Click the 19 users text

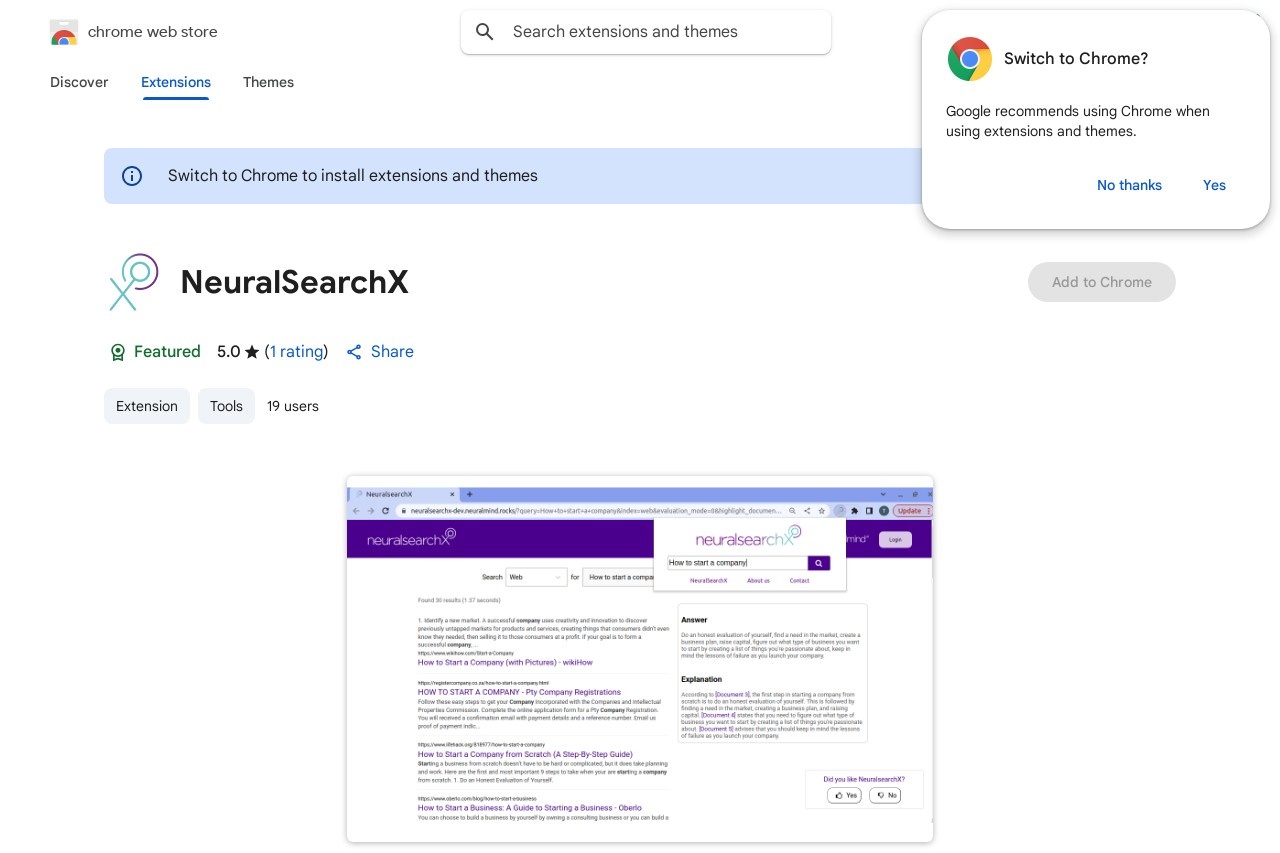293,406
